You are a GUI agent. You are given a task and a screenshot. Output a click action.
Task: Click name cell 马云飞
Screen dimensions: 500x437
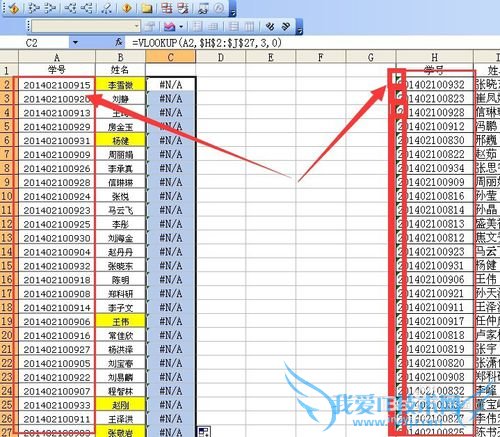[x=121, y=210]
